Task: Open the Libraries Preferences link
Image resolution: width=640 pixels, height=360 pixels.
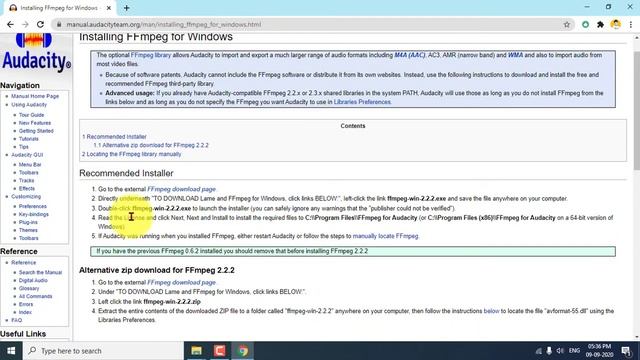Action: tap(362, 102)
